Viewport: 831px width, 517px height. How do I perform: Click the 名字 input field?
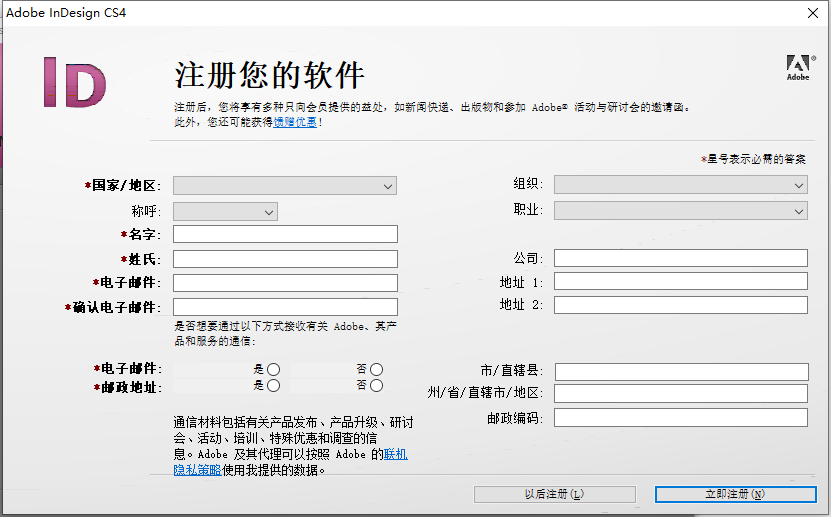pyautogui.click(x=285, y=234)
